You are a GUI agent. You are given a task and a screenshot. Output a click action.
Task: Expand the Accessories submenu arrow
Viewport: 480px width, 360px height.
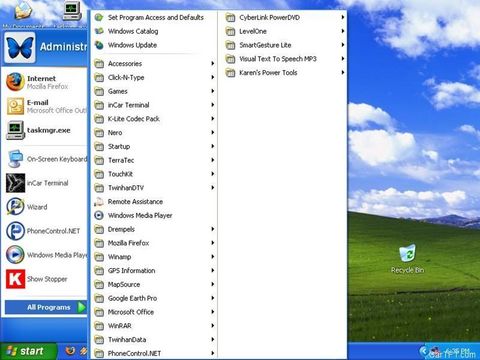pos(213,63)
